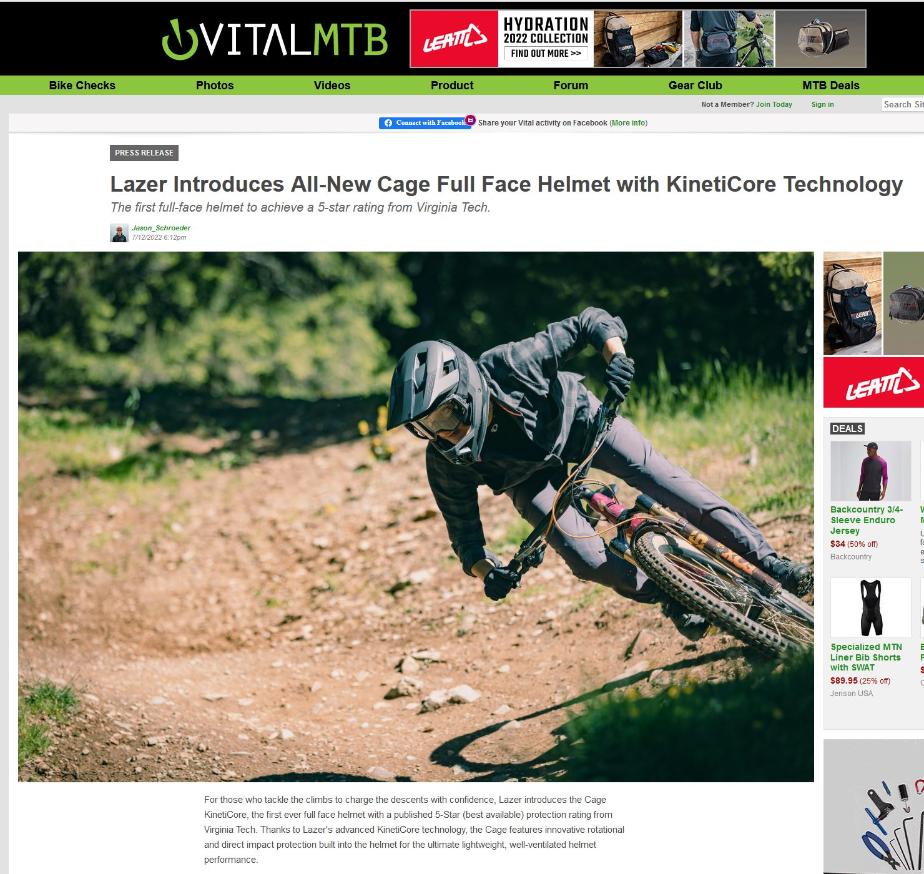Open the Videos menu item
This screenshot has width=924, height=874.
(x=332, y=85)
